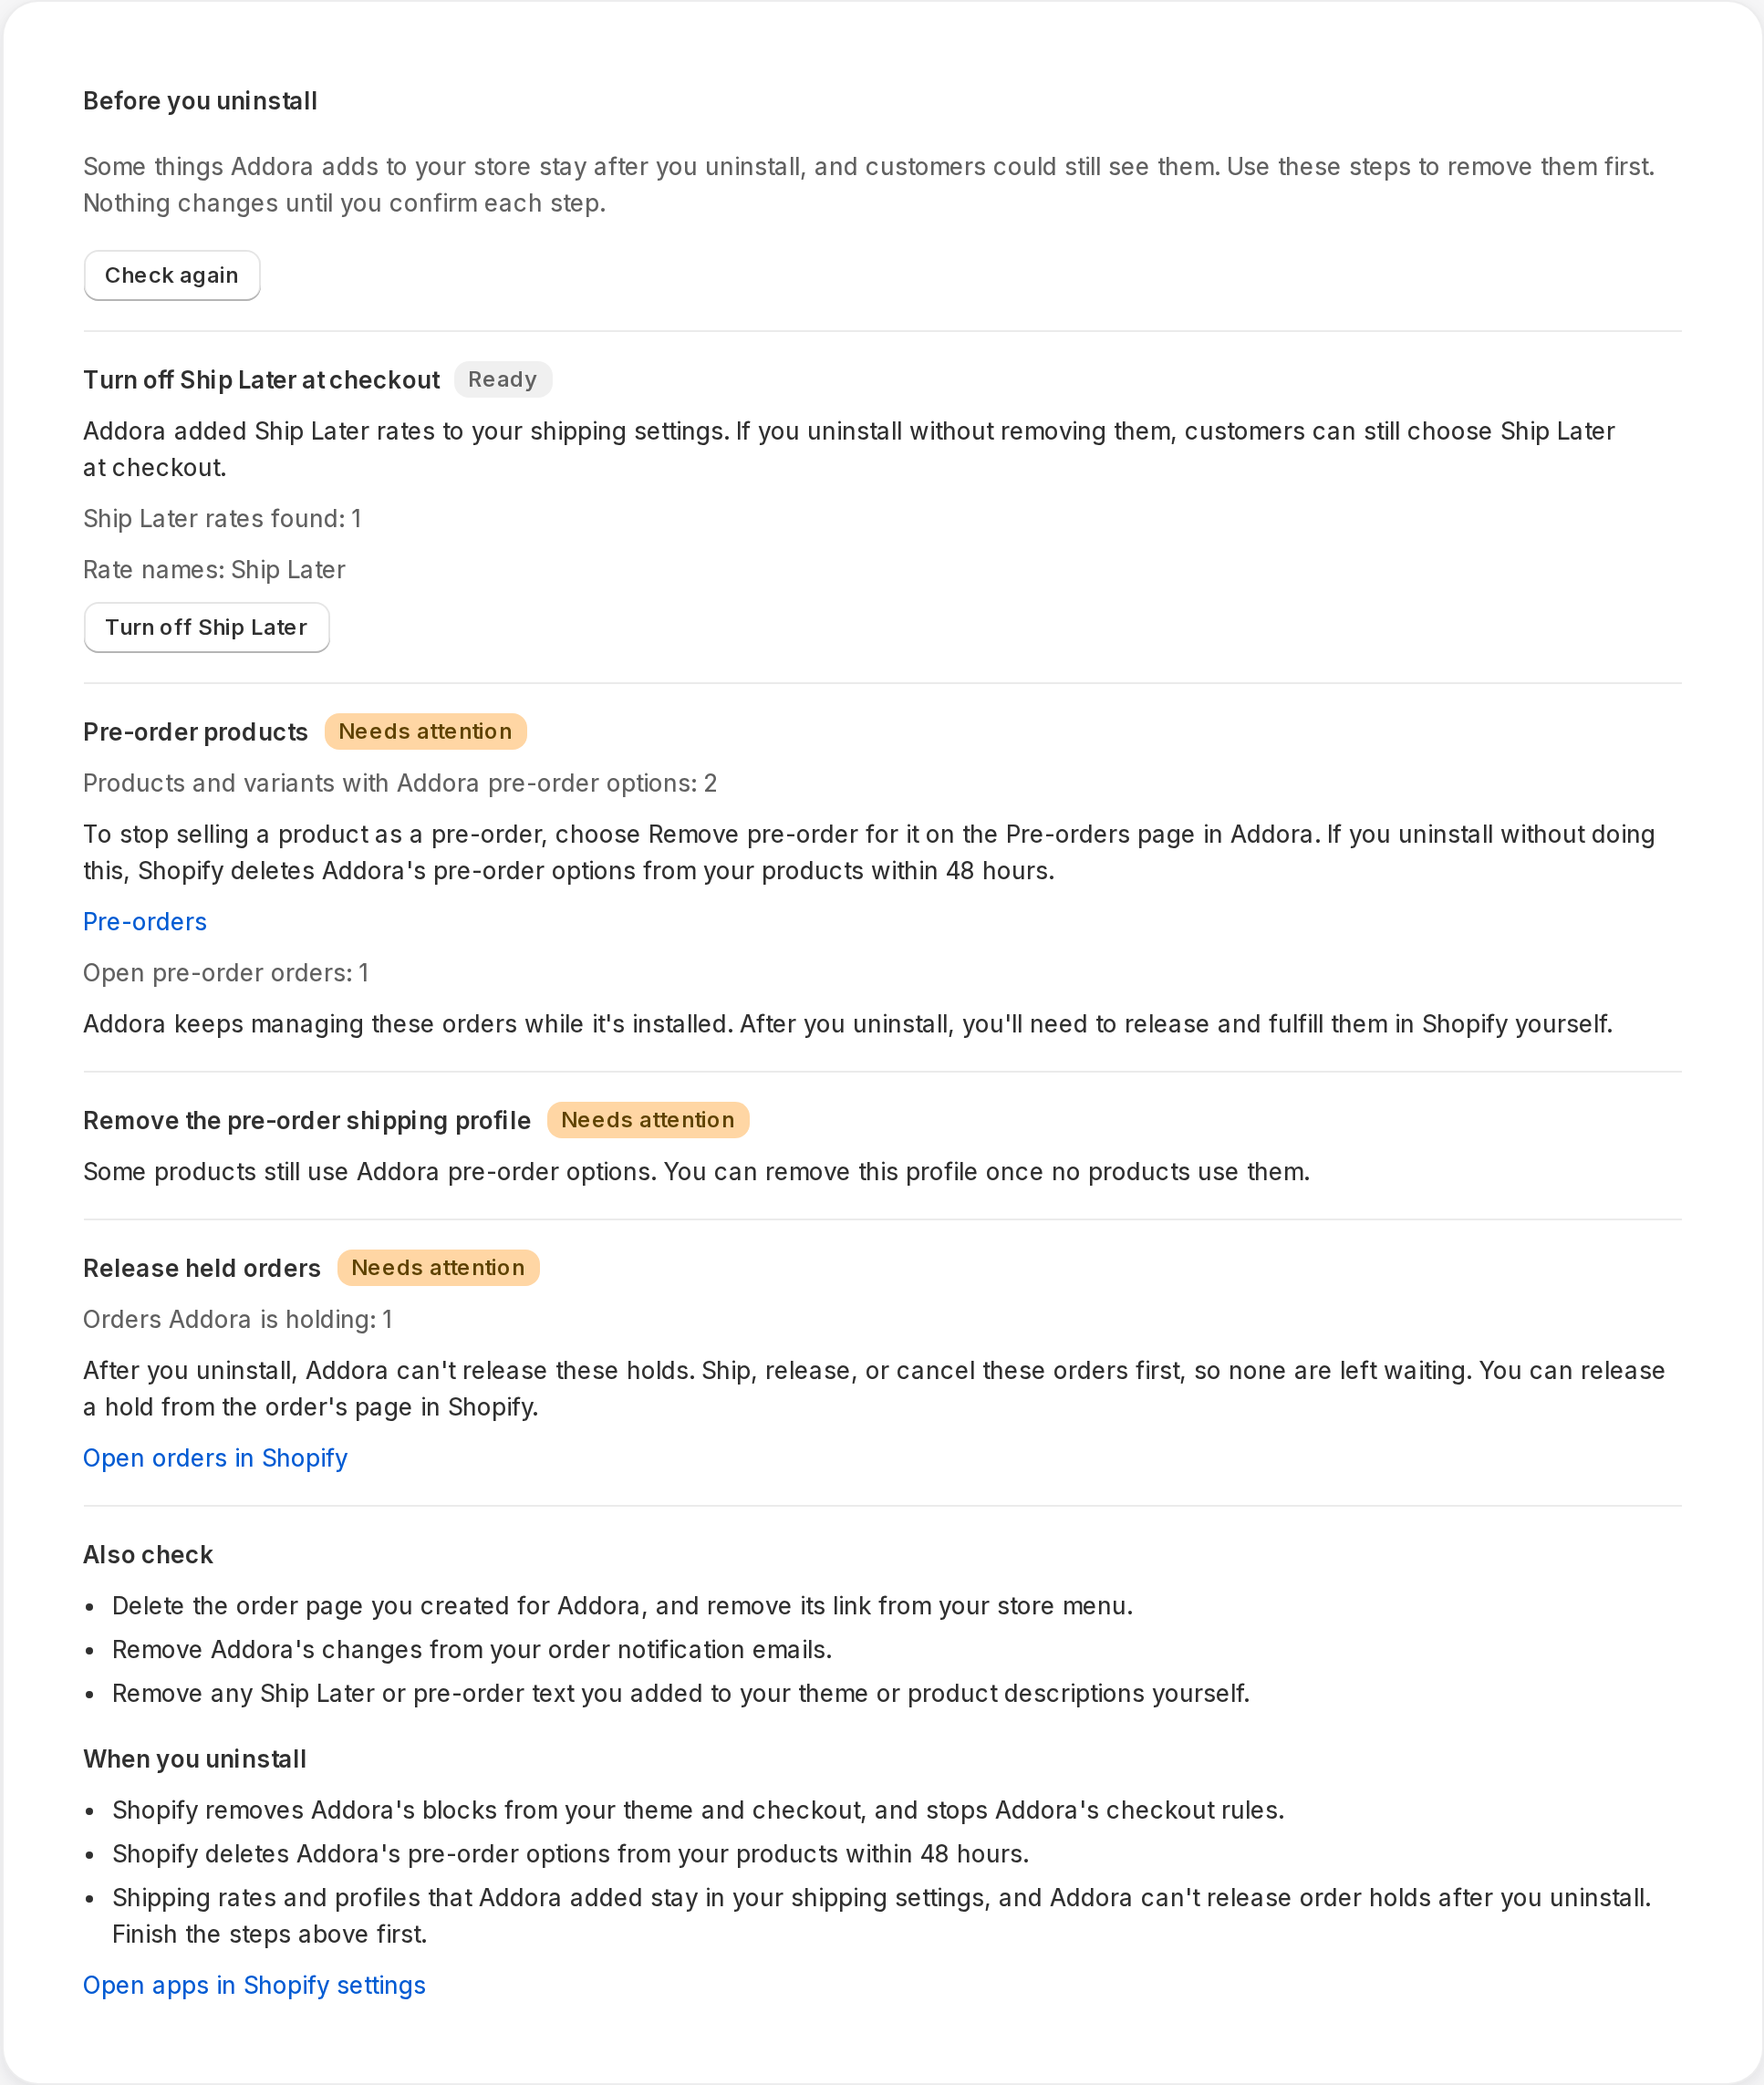This screenshot has height=2085, width=1764.
Task: Select the Before you uninstall heading
Action: pos(200,101)
